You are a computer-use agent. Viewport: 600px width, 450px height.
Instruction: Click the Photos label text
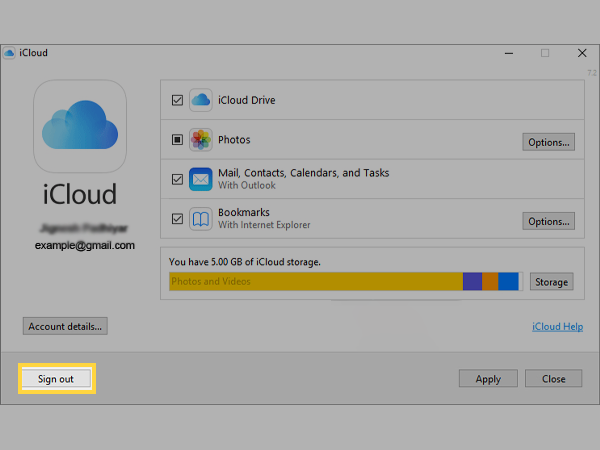234,140
